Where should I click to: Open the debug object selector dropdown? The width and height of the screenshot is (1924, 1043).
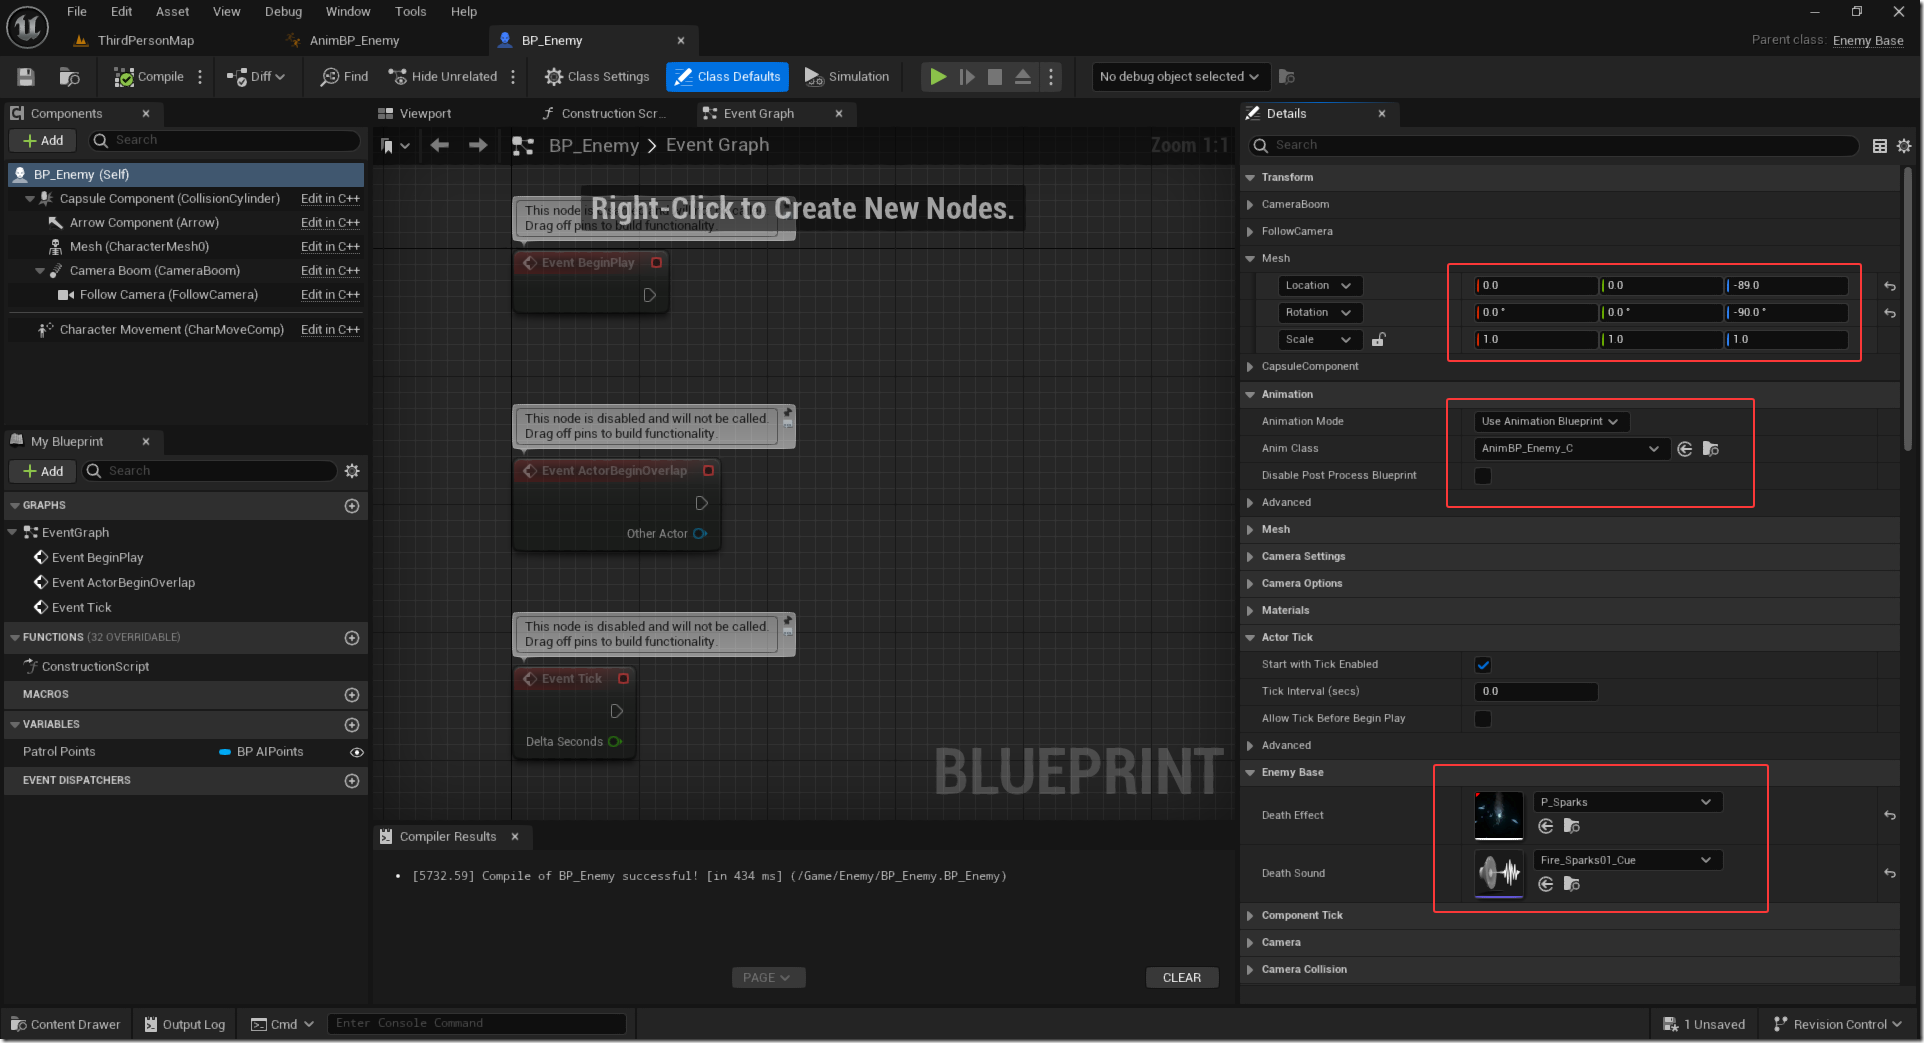click(x=1180, y=77)
